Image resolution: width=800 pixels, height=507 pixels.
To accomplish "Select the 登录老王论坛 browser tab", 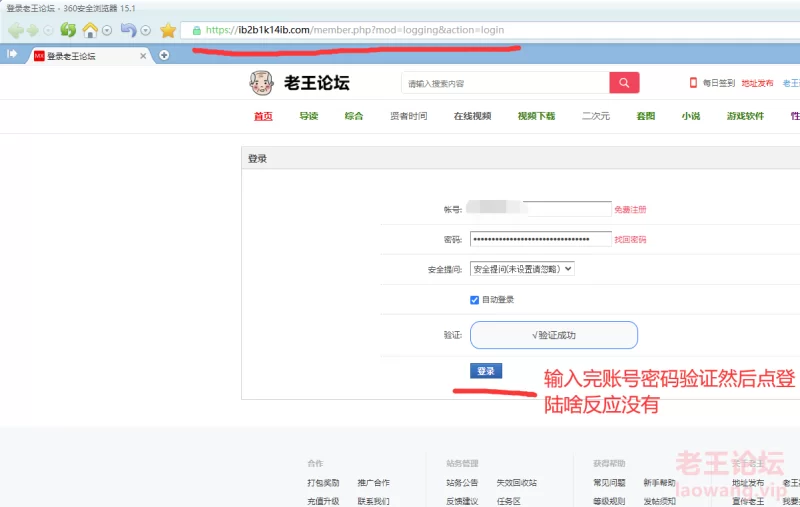I will point(87,56).
